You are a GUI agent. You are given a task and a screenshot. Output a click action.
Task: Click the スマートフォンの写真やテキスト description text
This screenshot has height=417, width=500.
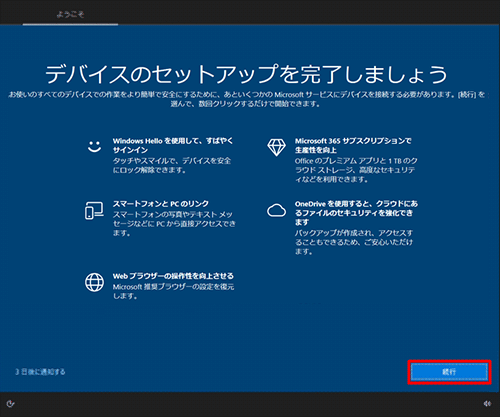click(174, 223)
